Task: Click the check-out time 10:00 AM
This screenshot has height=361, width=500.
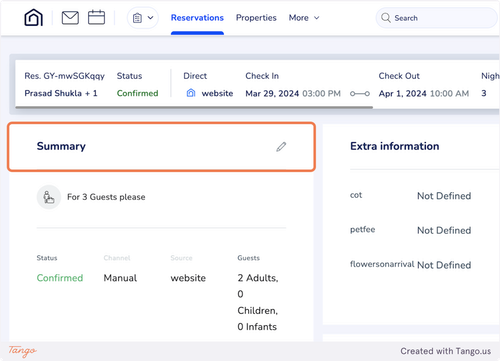Action: [x=449, y=93]
